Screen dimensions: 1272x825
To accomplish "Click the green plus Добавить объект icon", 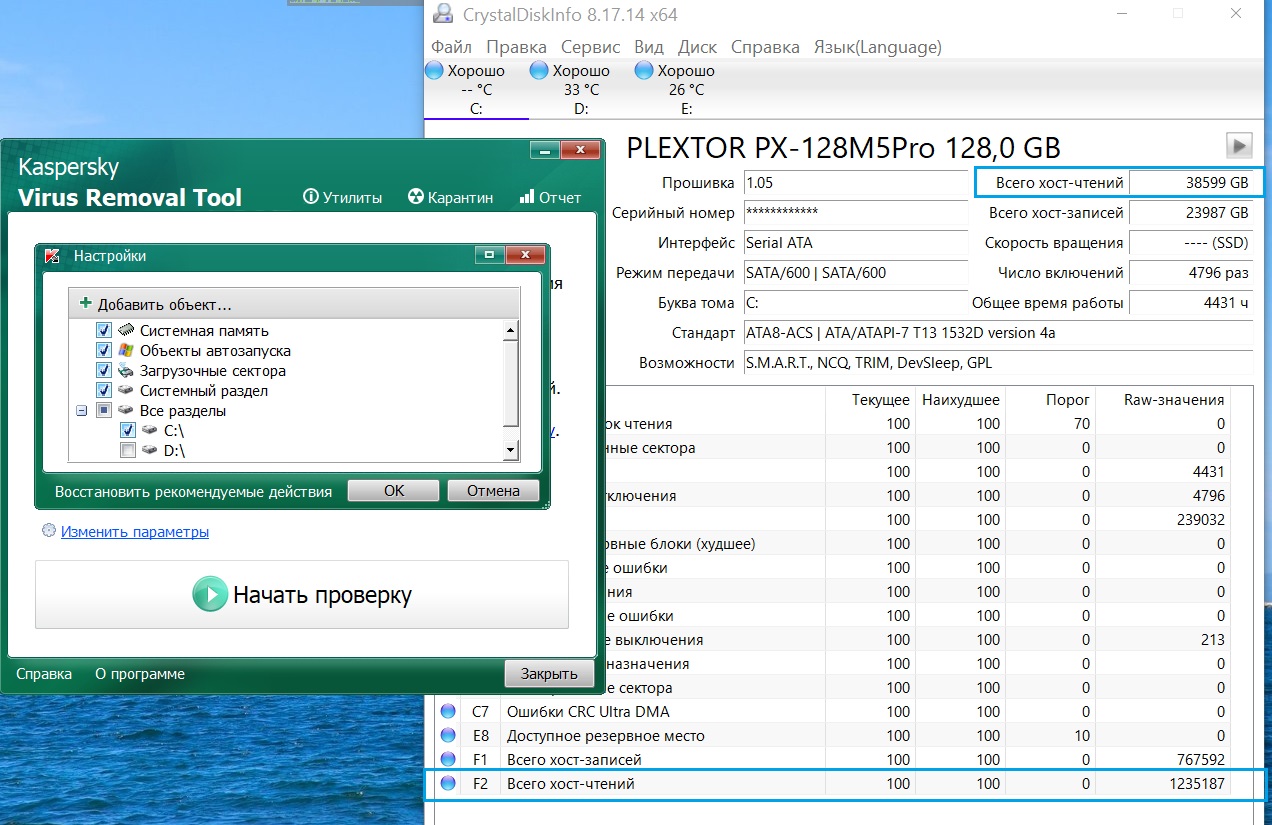I will click(x=86, y=303).
